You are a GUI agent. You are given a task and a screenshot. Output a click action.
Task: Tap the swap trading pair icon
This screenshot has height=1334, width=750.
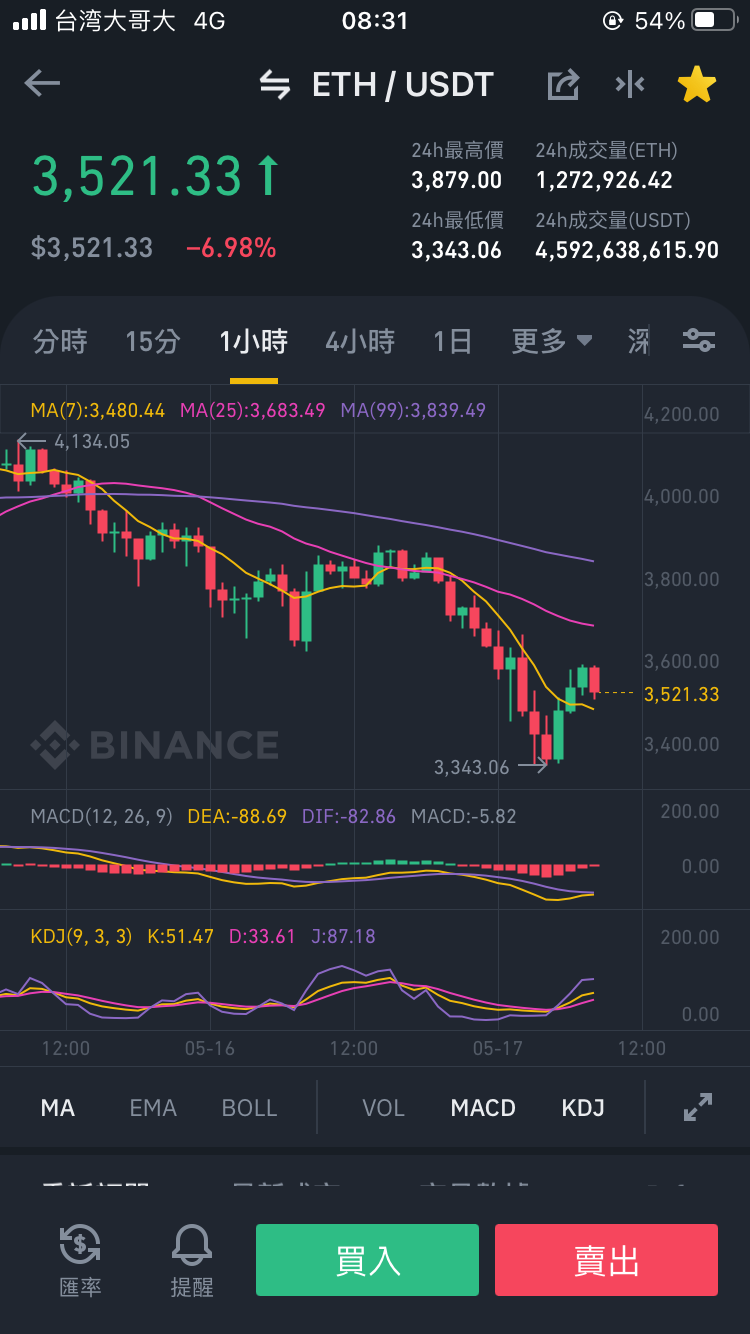point(275,85)
